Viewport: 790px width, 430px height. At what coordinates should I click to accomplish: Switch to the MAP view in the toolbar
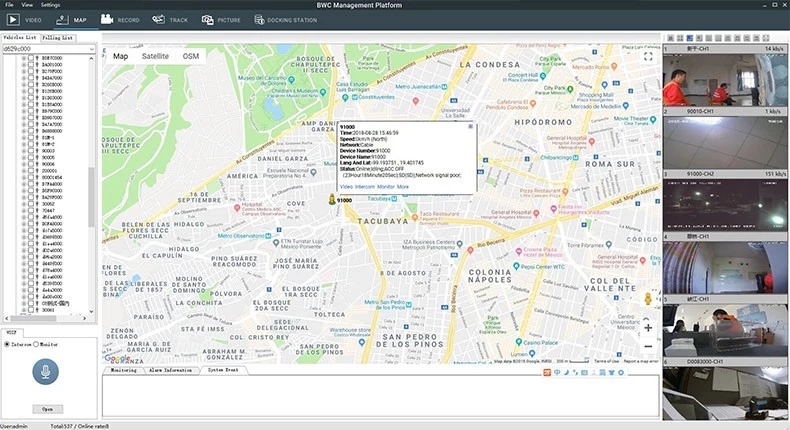[71, 20]
